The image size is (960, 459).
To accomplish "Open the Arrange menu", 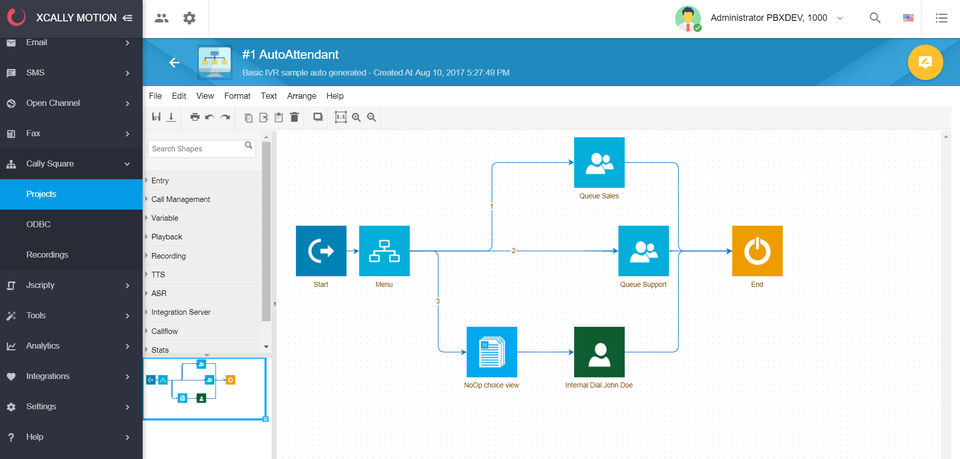I will click(301, 96).
